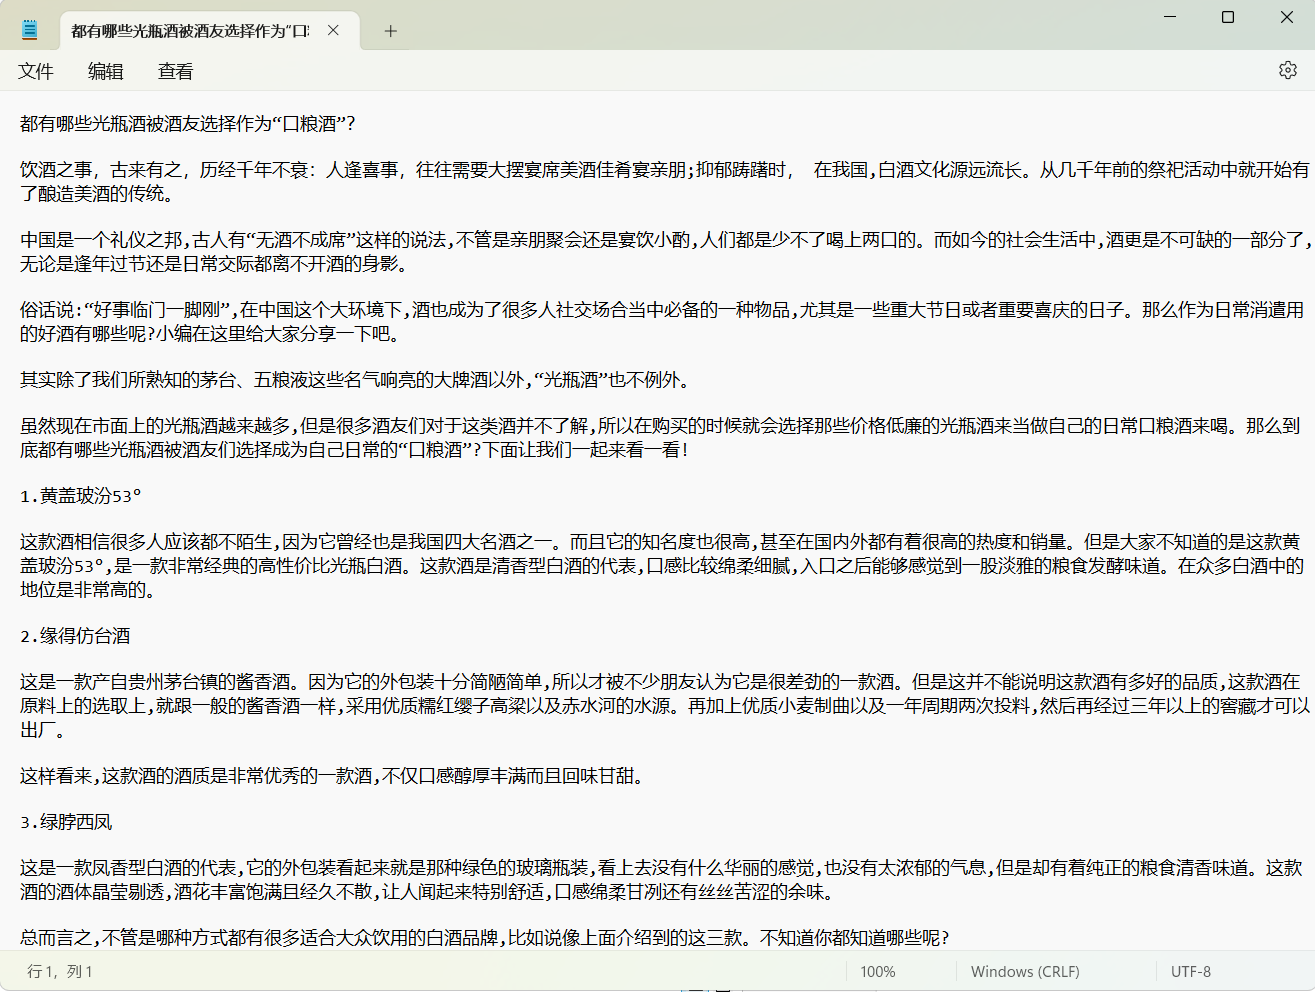The height and width of the screenshot is (992, 1315).
Task: Click paragraph starting 这是一款产自贵州茅台镇的酱香酒
Action: [x=664, y=706]
